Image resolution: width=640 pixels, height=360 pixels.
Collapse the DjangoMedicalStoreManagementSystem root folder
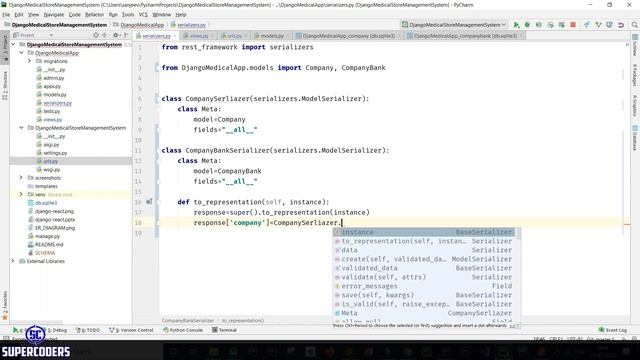(x=13, y=44)
